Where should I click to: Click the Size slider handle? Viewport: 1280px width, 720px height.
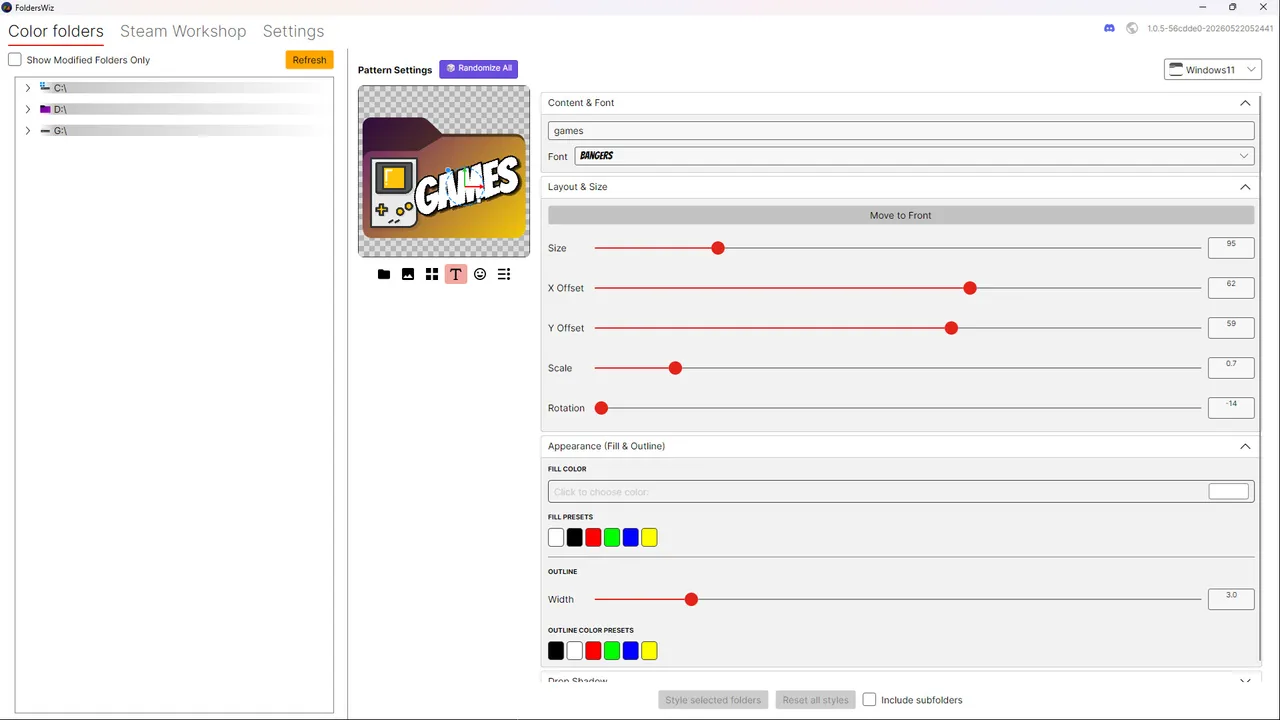coord(718,248)
